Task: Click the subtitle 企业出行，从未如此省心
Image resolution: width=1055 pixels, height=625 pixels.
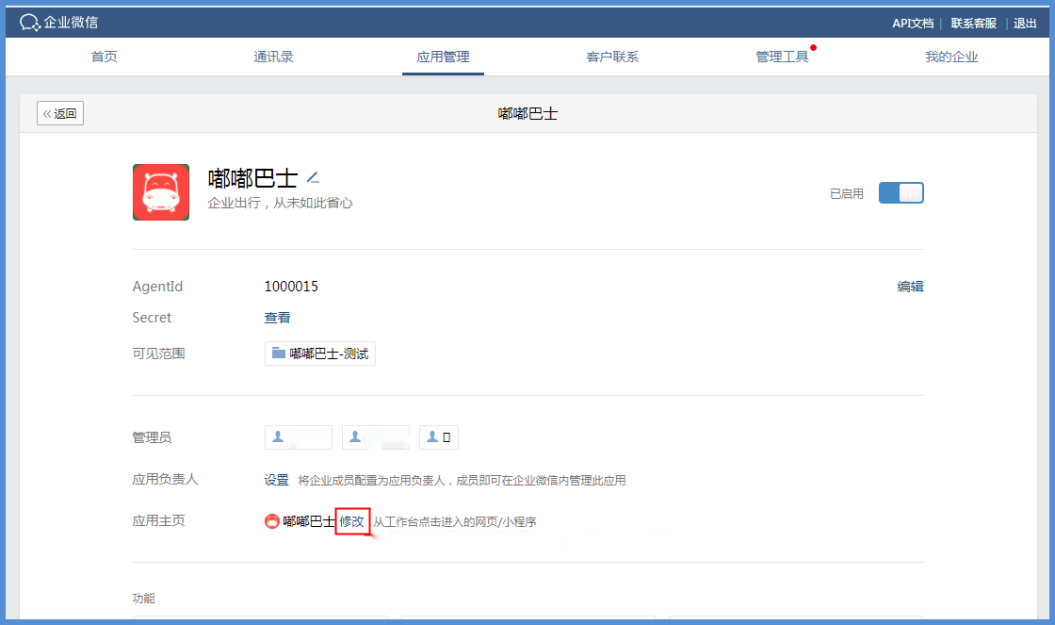Action: tap(280, 203)
